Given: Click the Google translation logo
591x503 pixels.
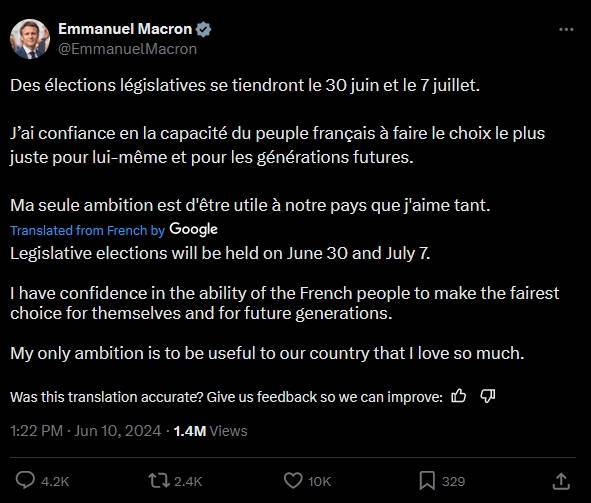Looking at the screenshot, I should coord(193,229).
